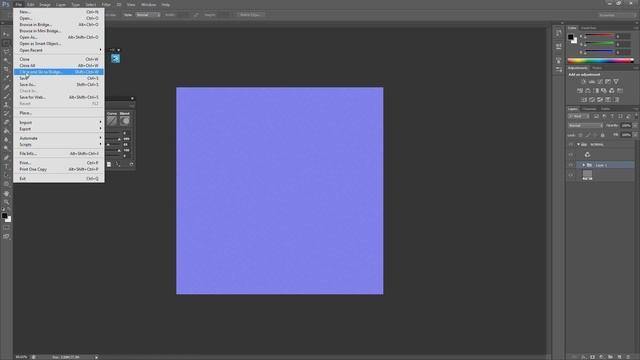The height and width of the screenshot is (360, 640).
Task: Toggle lock transparent pixels
Action: pos(581,135)
